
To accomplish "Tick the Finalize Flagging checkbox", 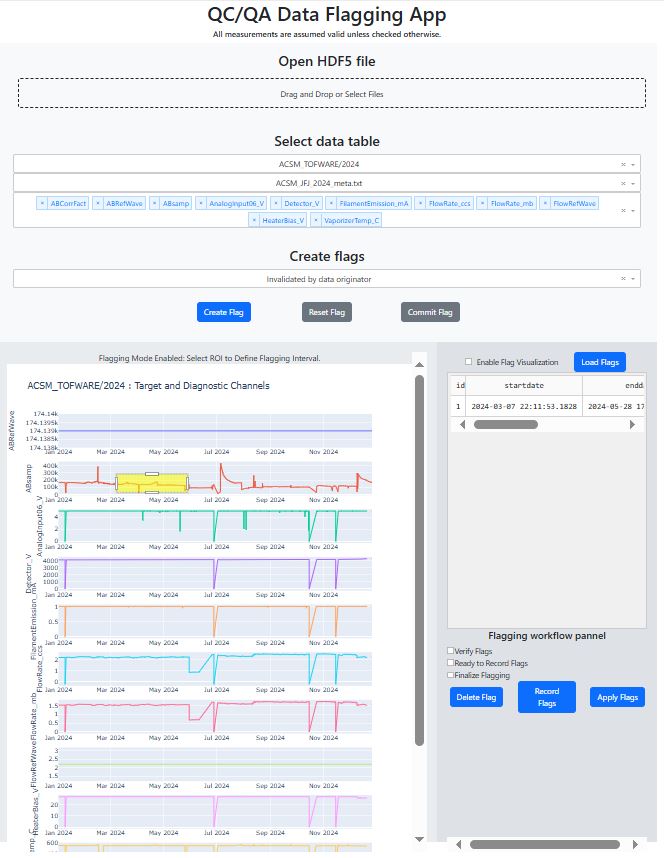I will pos(451,675).
